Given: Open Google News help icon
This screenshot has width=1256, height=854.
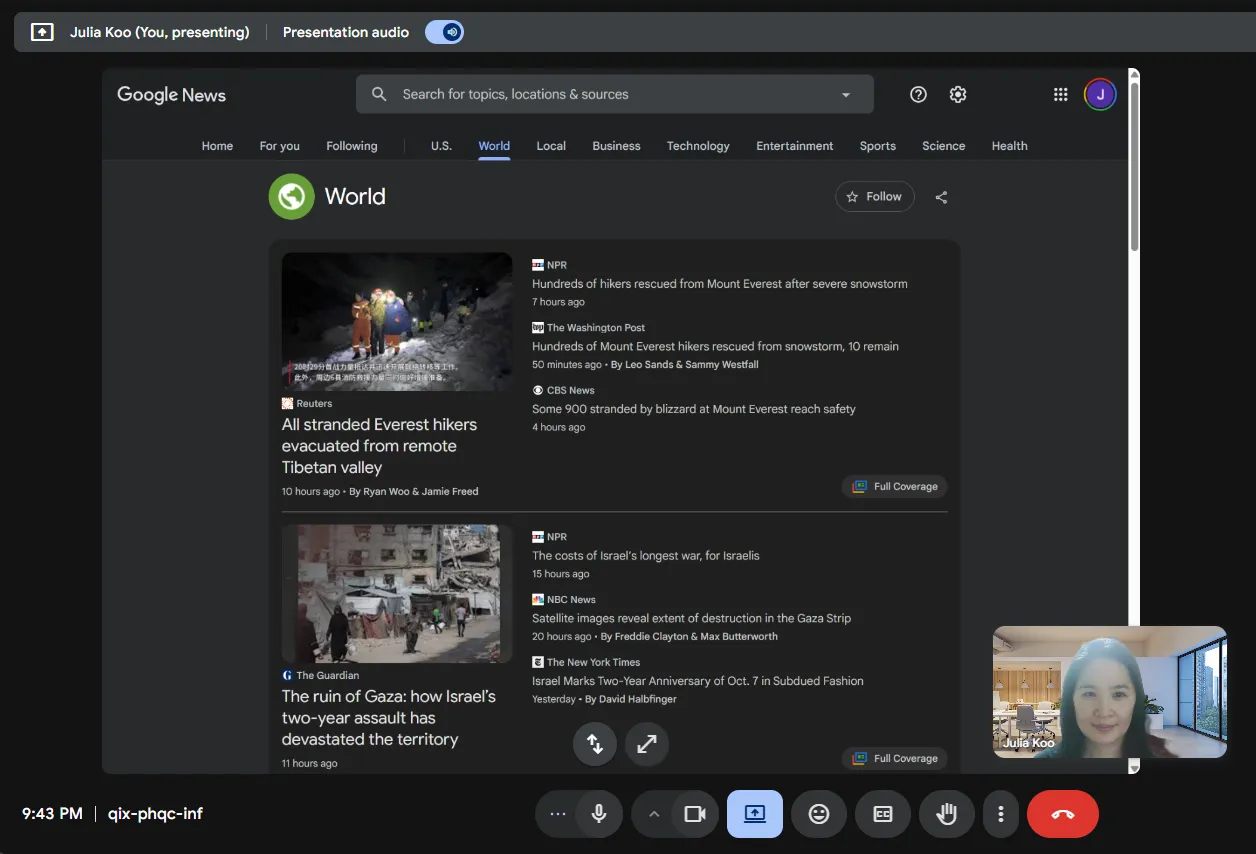Looking at the screenshot, I should [918, 94].
